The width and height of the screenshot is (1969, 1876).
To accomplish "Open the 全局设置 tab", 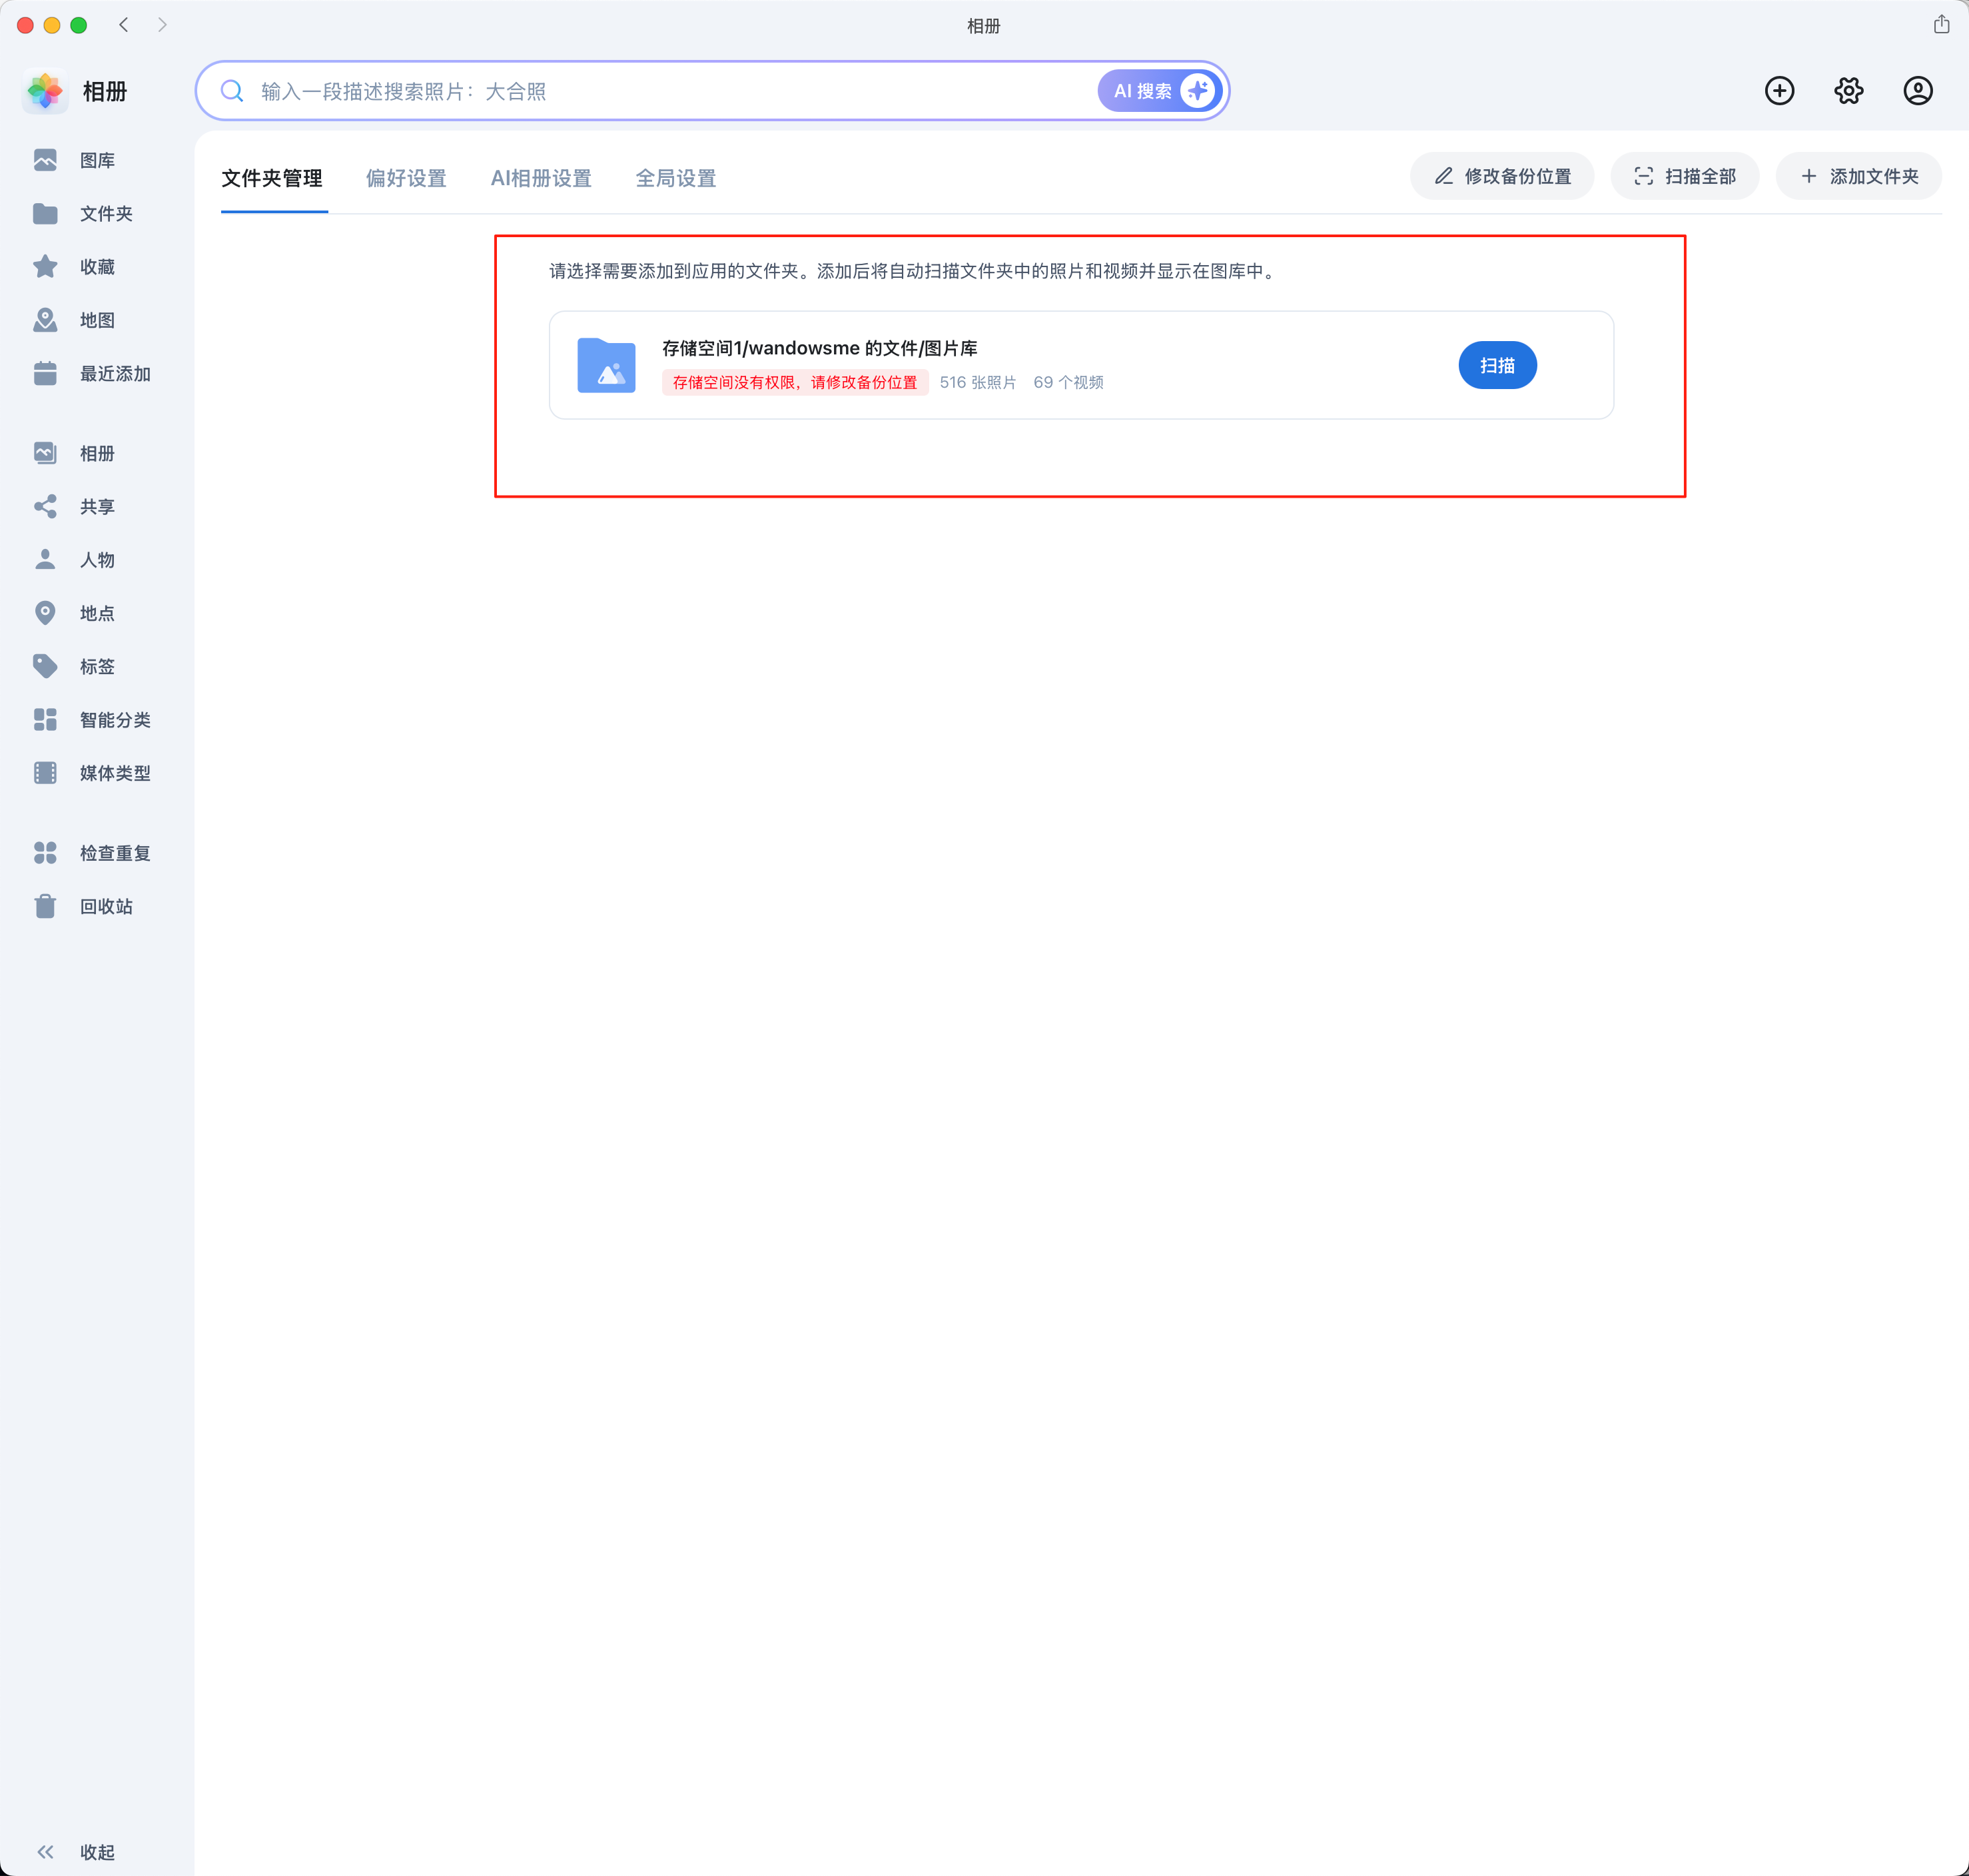I will coord(676,178).
